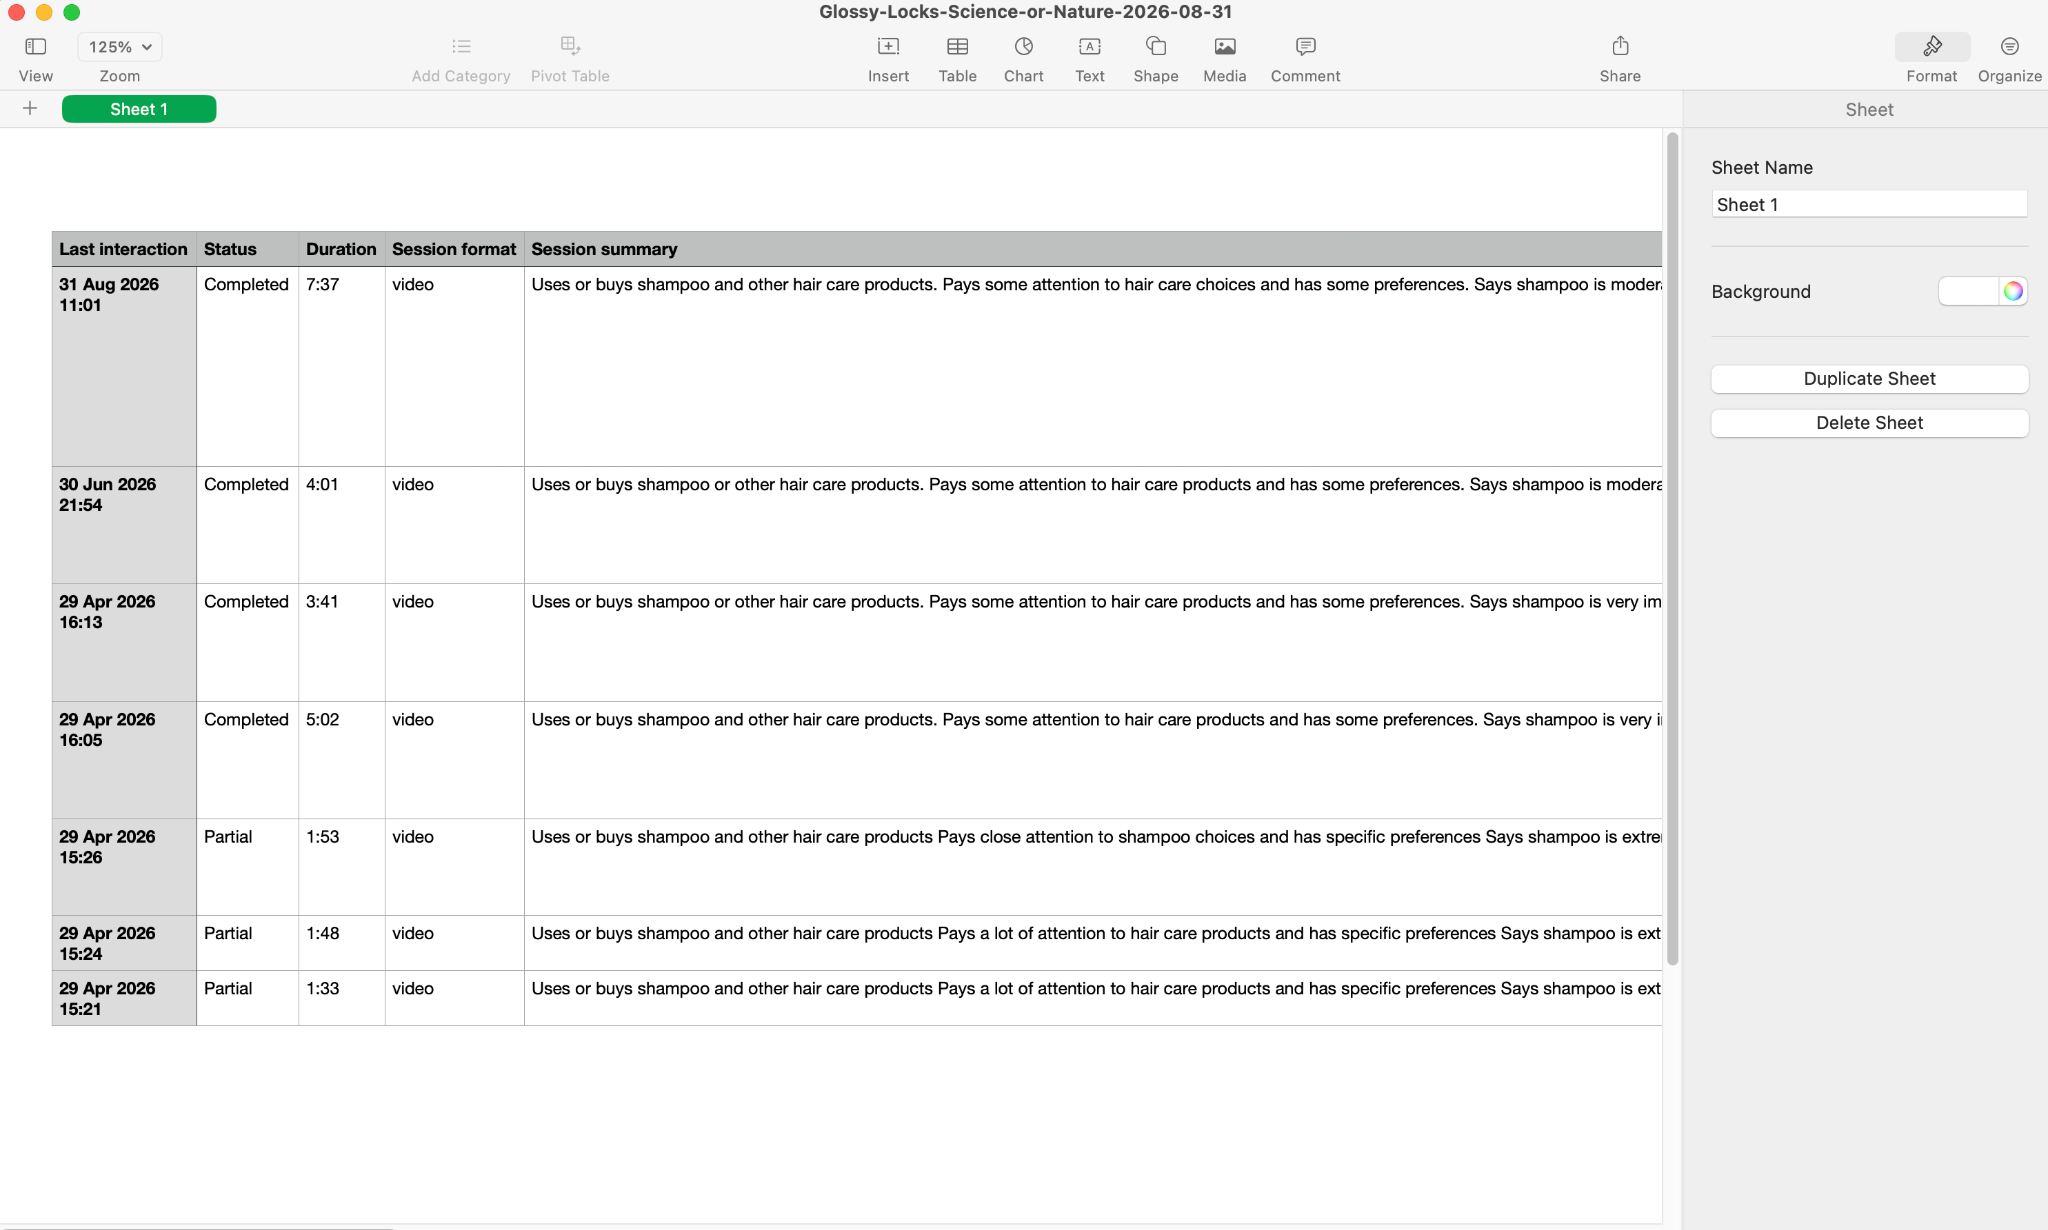Toggle the Organize inspector panel
This screenshot has height=1230, width=2048.
tap(2009, 47)
